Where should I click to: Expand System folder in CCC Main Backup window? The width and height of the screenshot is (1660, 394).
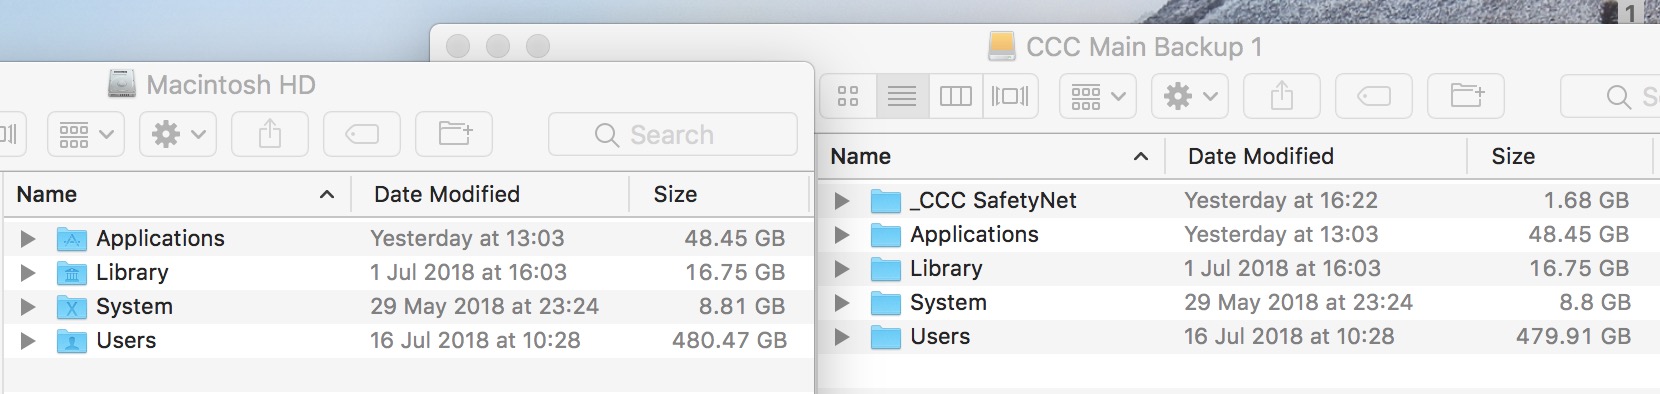(x=842, y=302)
